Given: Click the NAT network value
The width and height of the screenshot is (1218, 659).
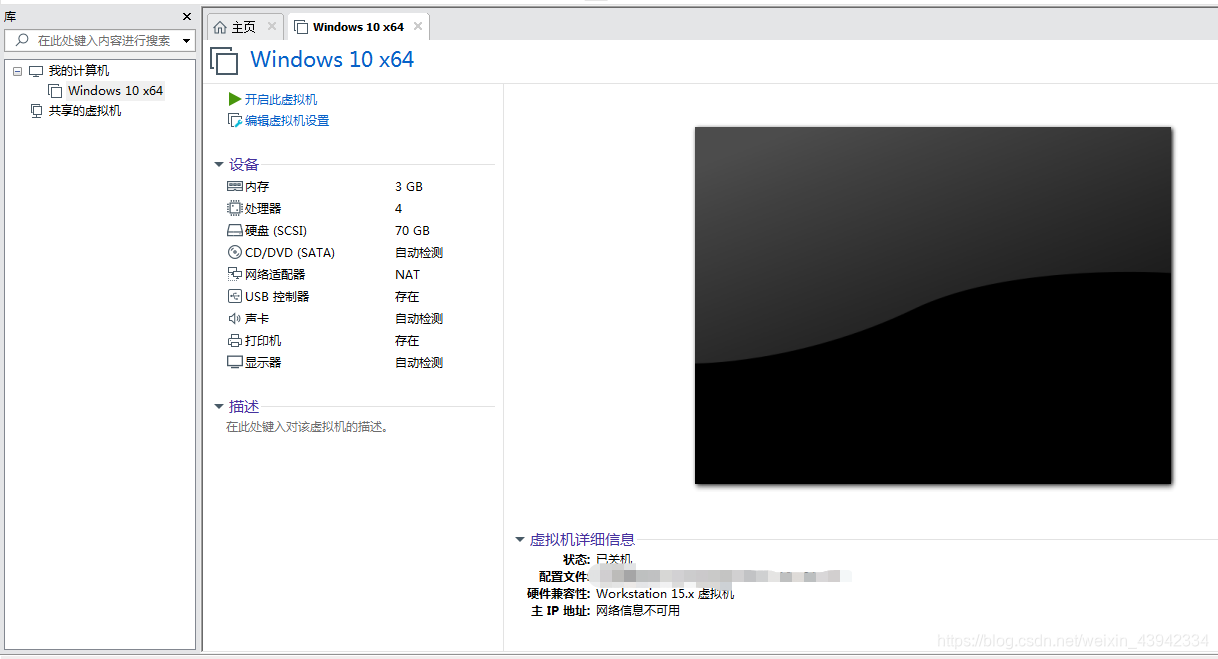Looking at the screenshot, I should pyautogui.click(x=408, y=275).
